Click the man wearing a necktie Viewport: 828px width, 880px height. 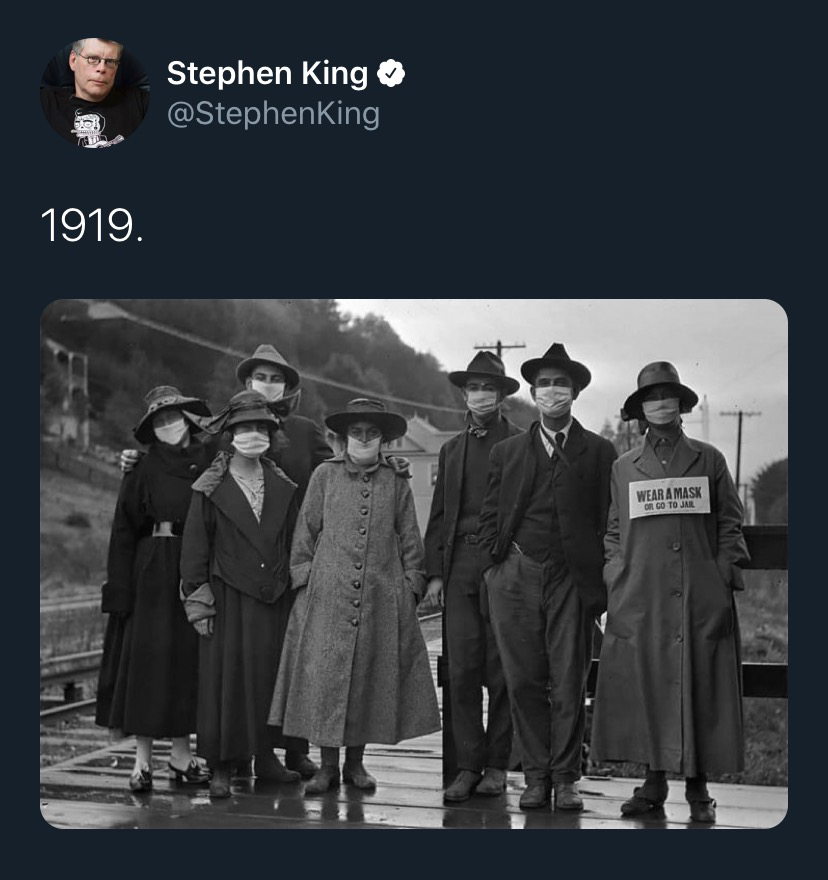[547, 560]
